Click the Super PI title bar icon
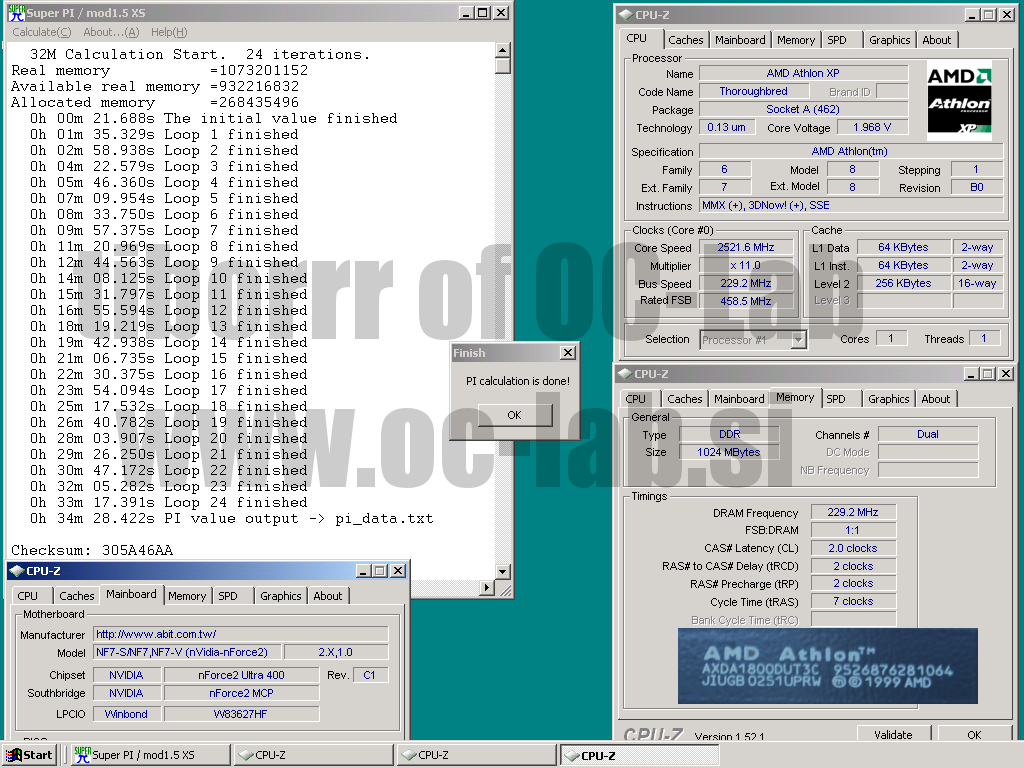Image resolution: width=1024 pixels, height=768 pixels. 16,12
